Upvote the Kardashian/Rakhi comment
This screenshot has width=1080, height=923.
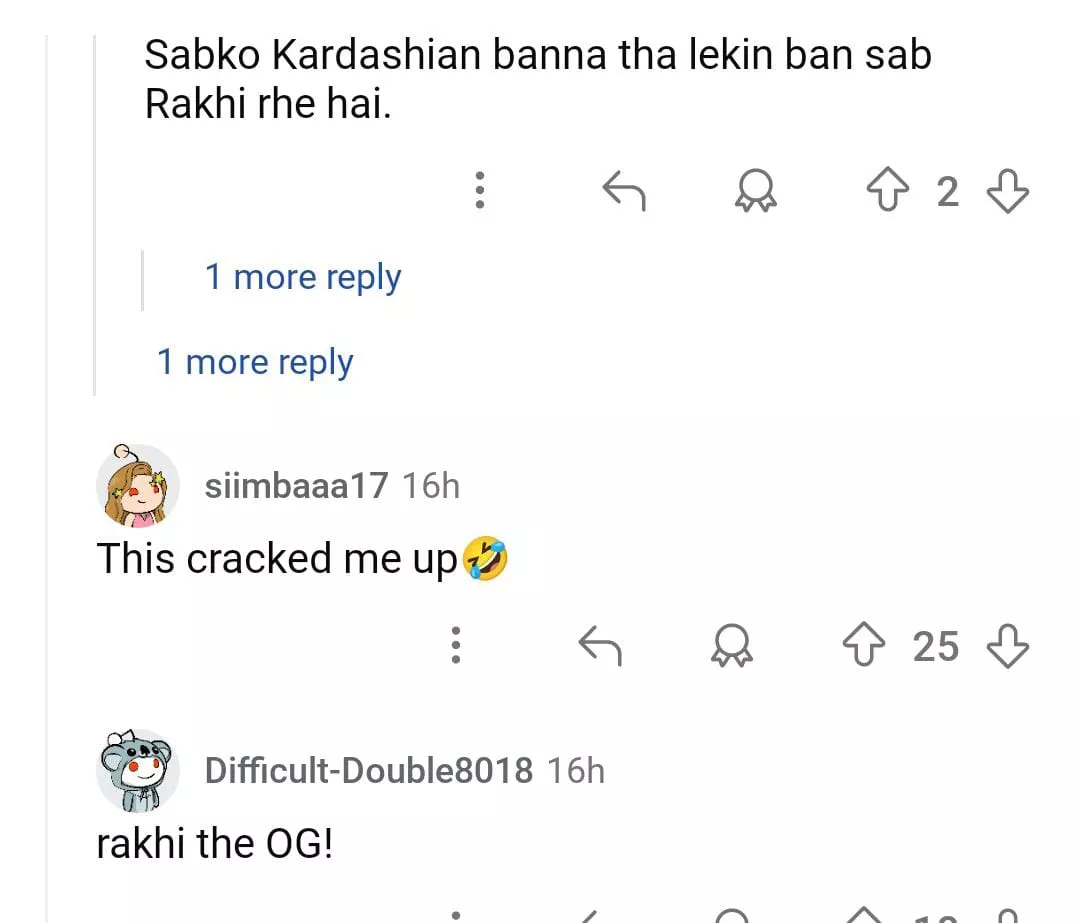point(888,190)
